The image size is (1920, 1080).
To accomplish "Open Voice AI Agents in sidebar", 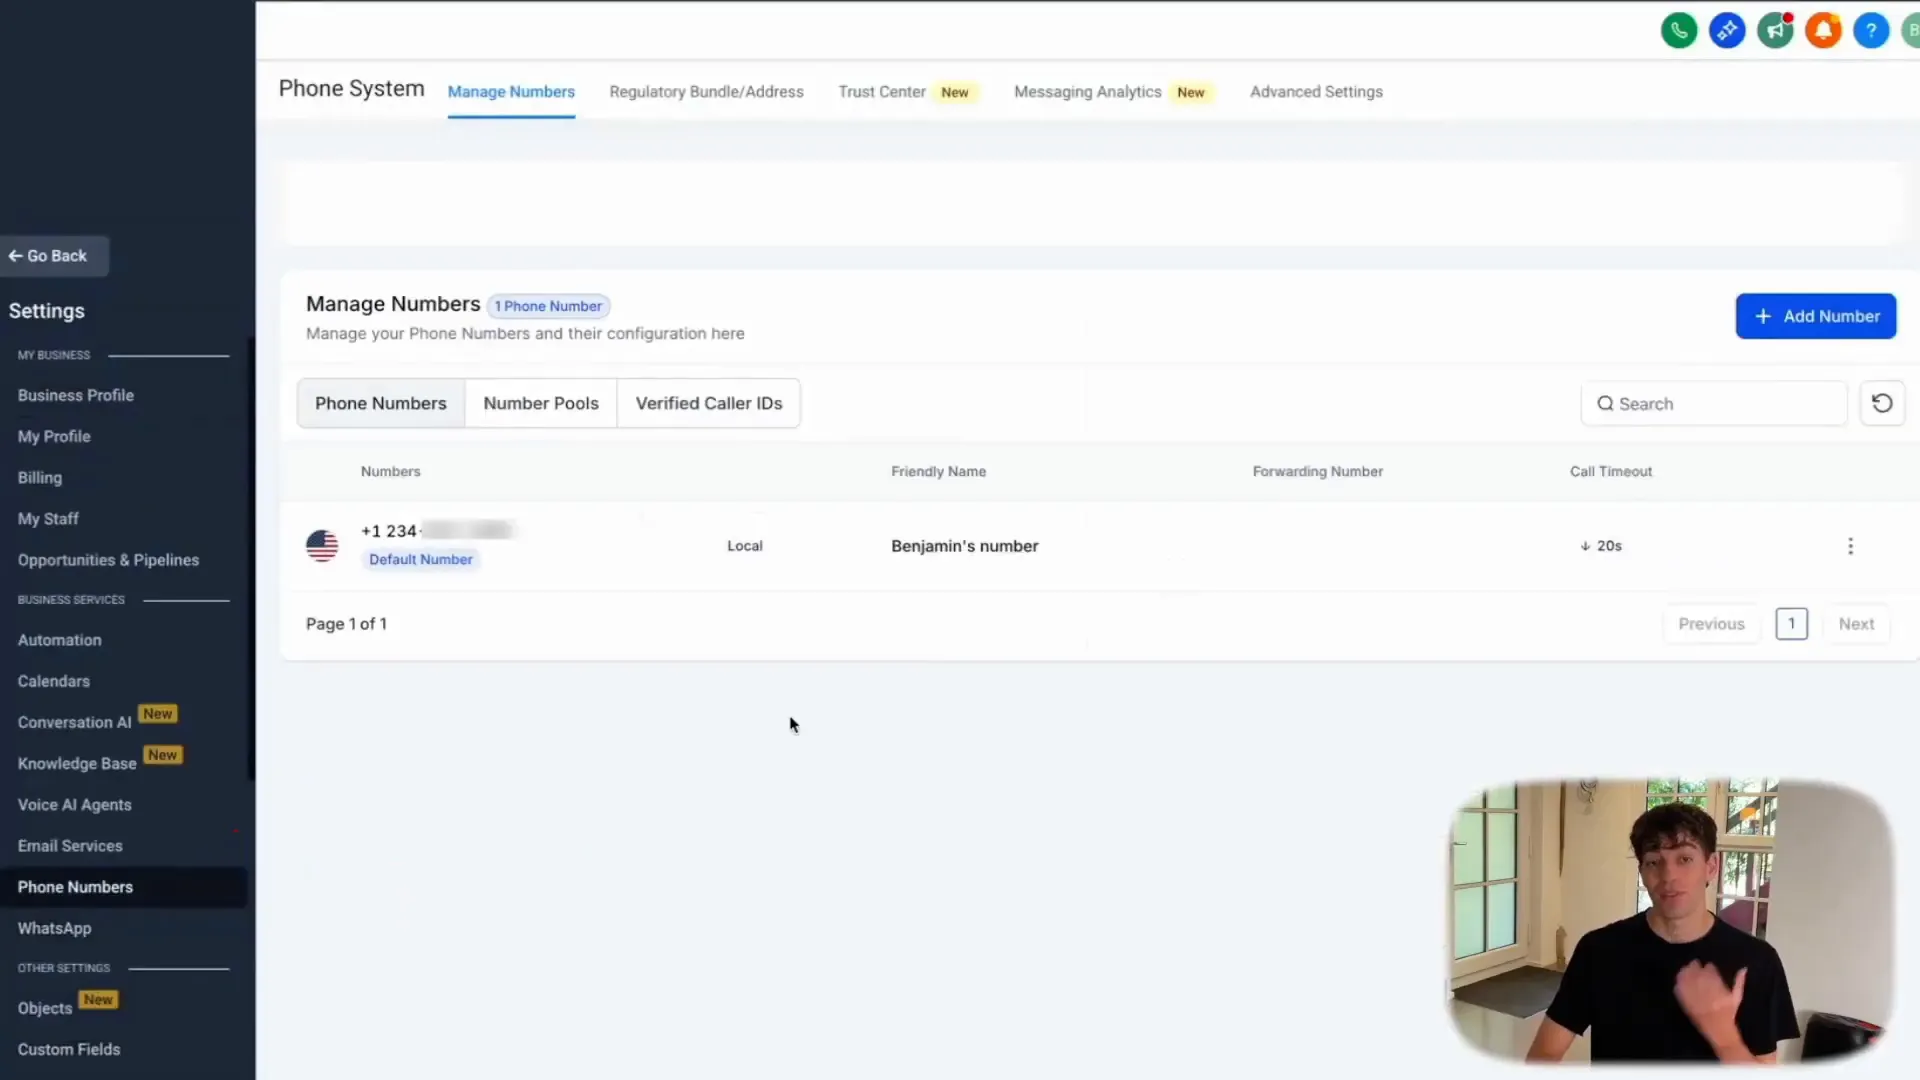I will coord(74,805).
